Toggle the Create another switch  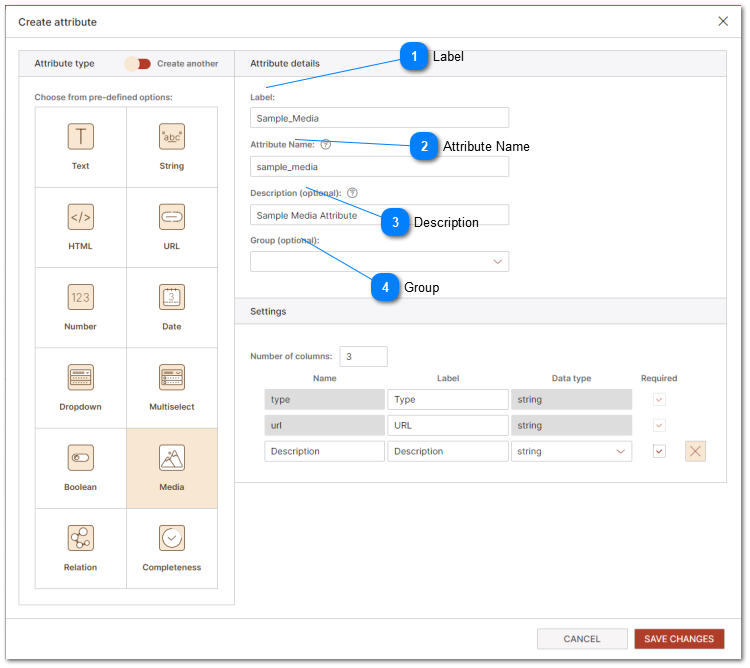tap(138, 64)
